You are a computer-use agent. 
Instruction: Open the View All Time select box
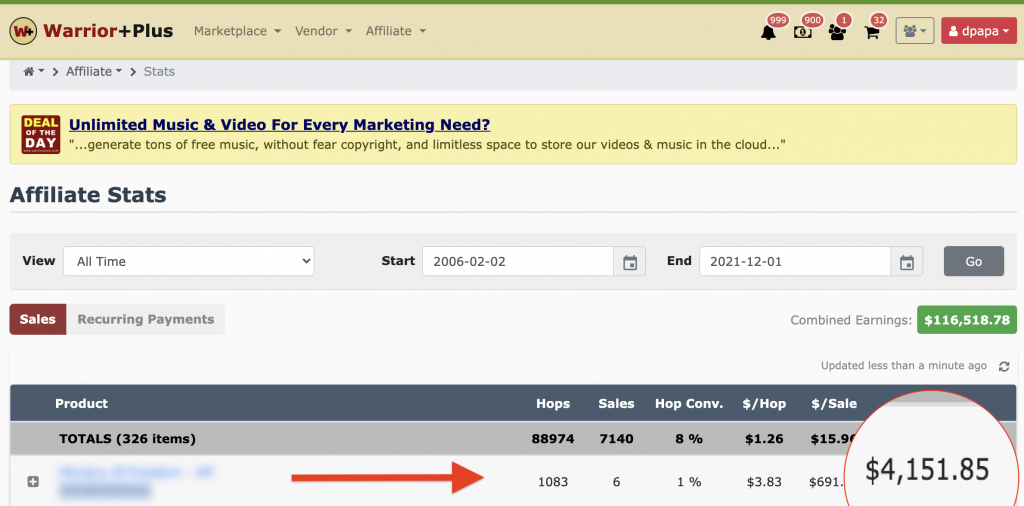click(189, 261)
